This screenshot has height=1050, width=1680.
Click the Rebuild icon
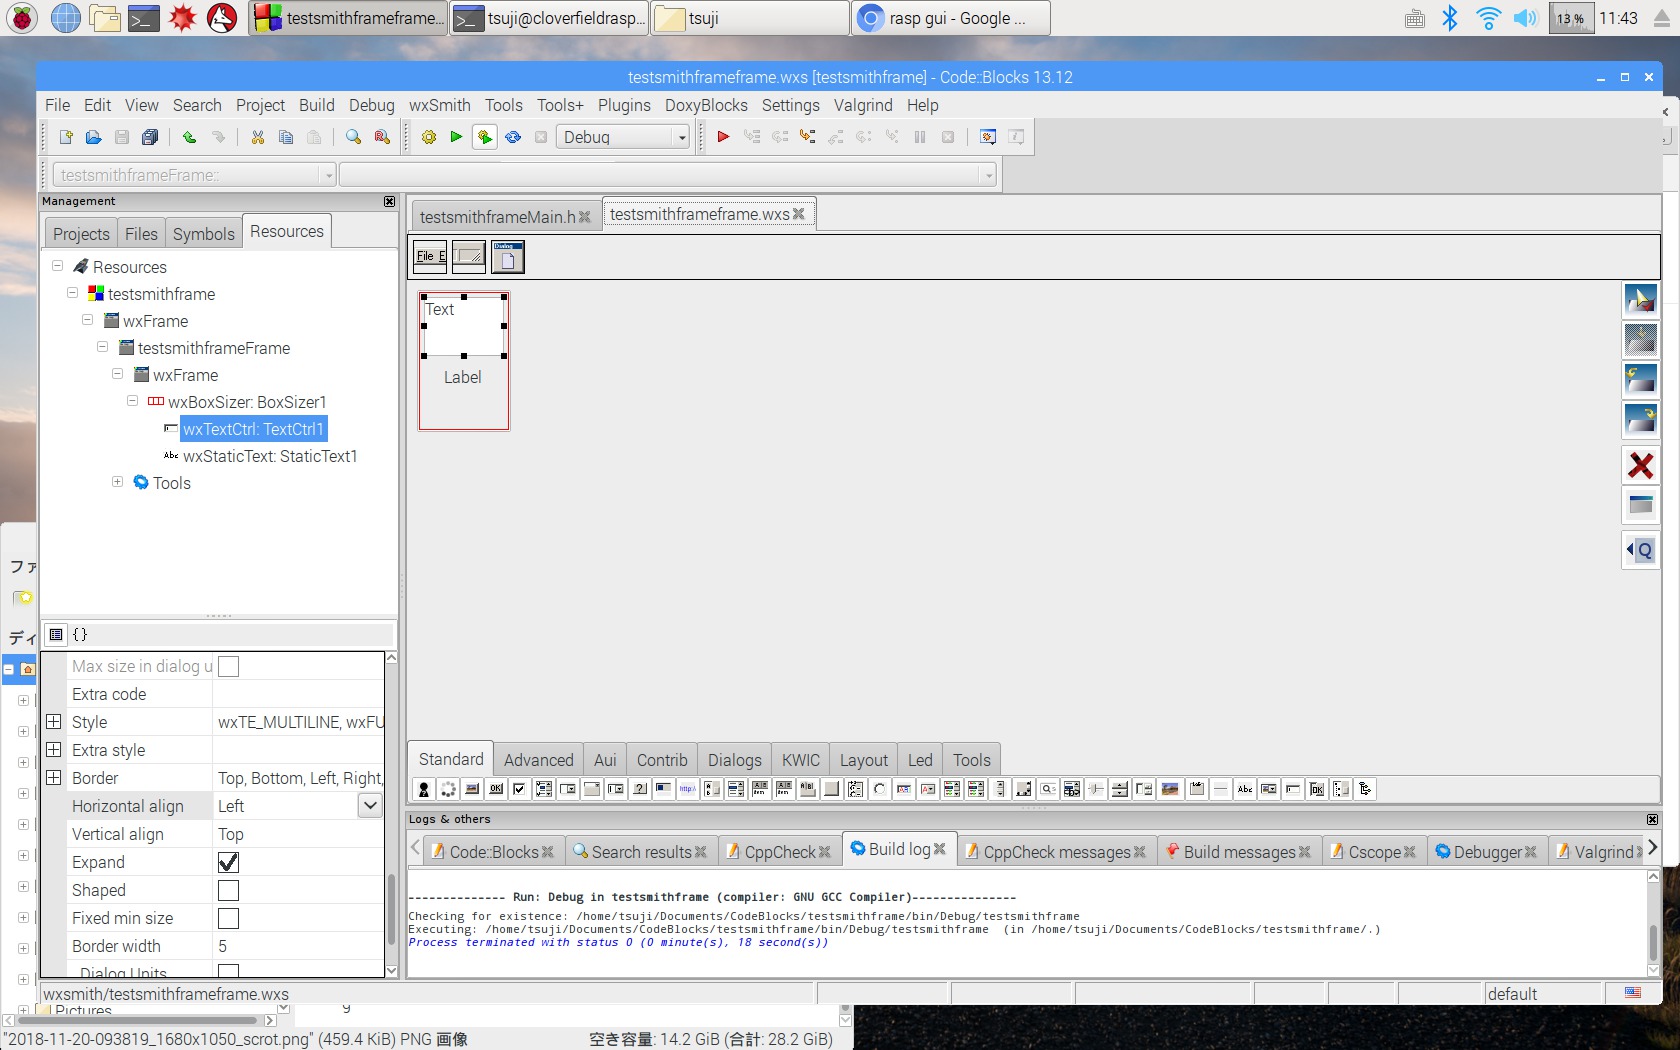[513, 137]
